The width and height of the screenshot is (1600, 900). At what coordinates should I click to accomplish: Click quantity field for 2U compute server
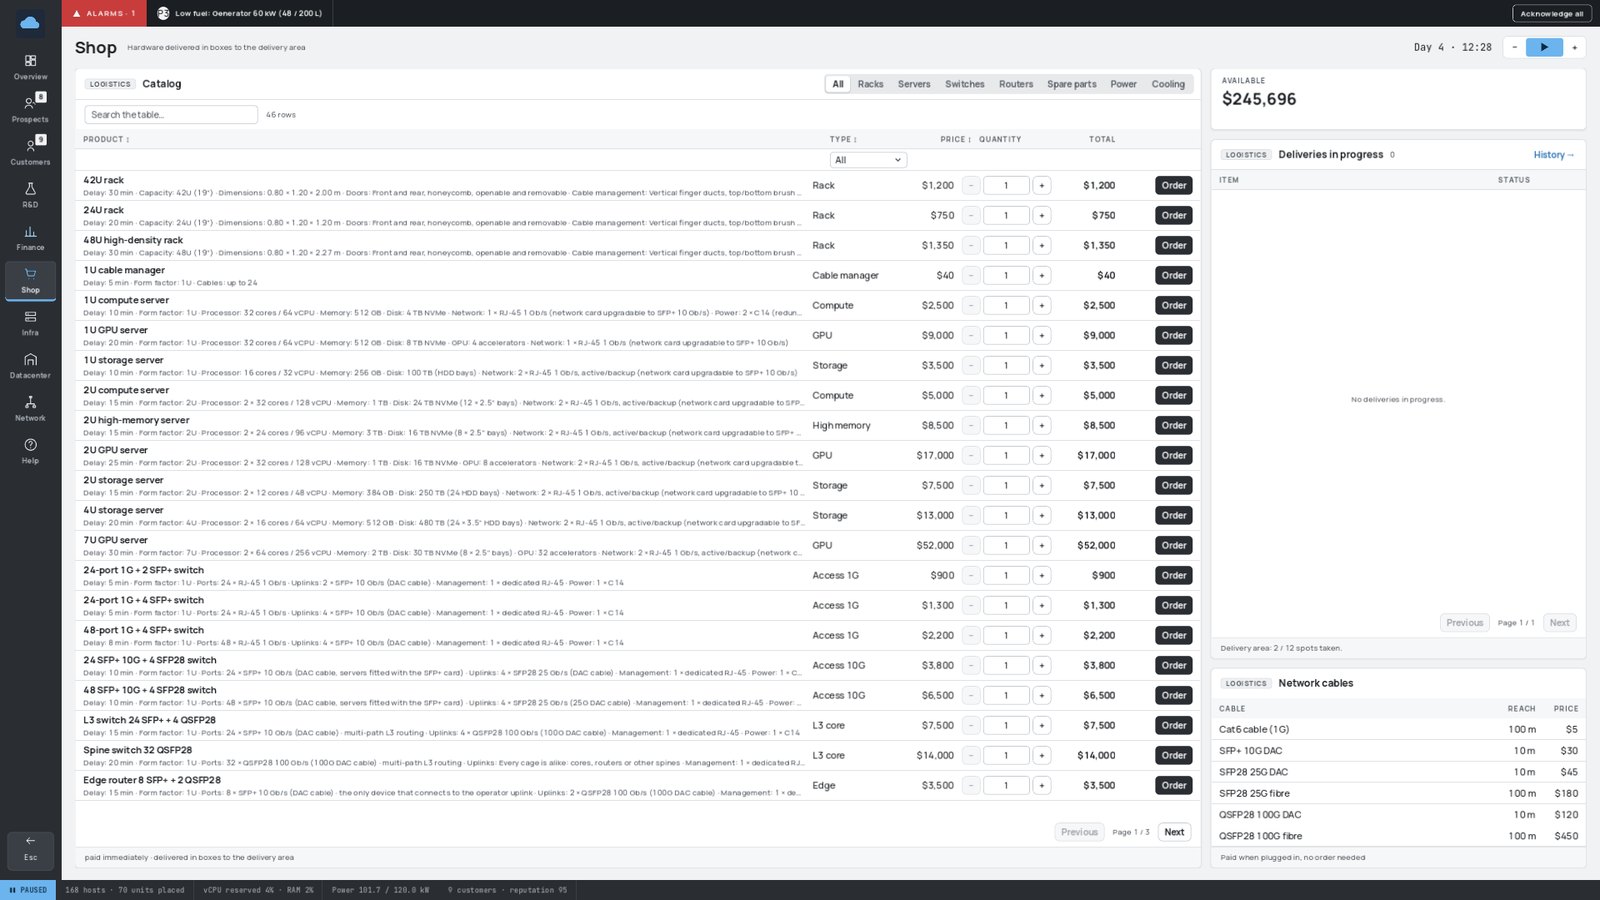coord(1006,395)
